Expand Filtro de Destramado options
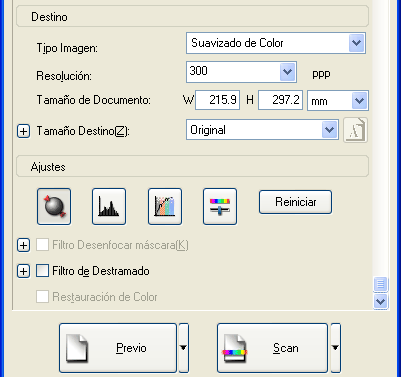The image size is (401, 377). [23, 271]
